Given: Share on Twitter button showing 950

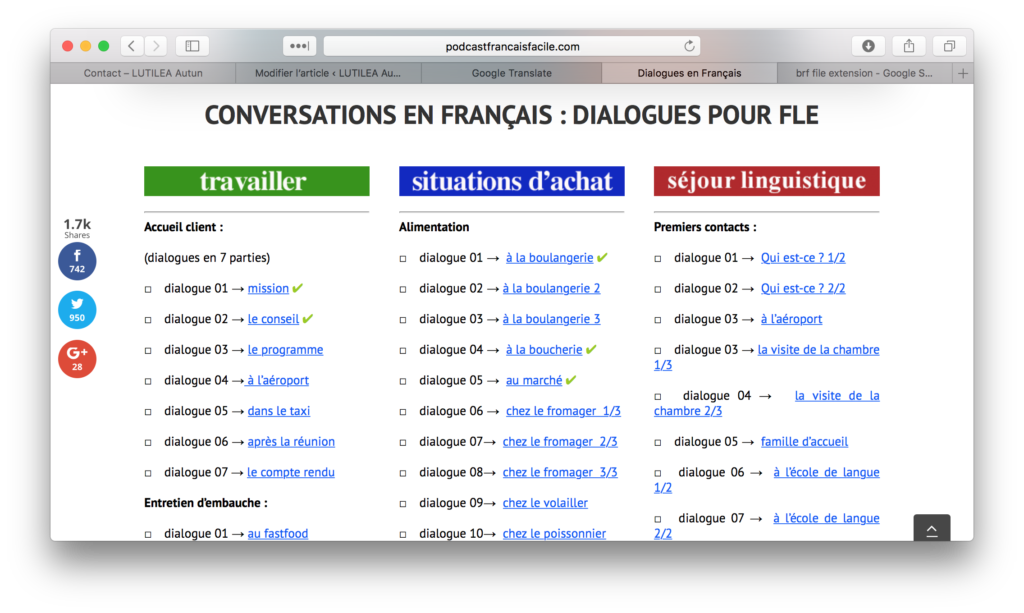Looking at the screenshot, I should [77, 310].
